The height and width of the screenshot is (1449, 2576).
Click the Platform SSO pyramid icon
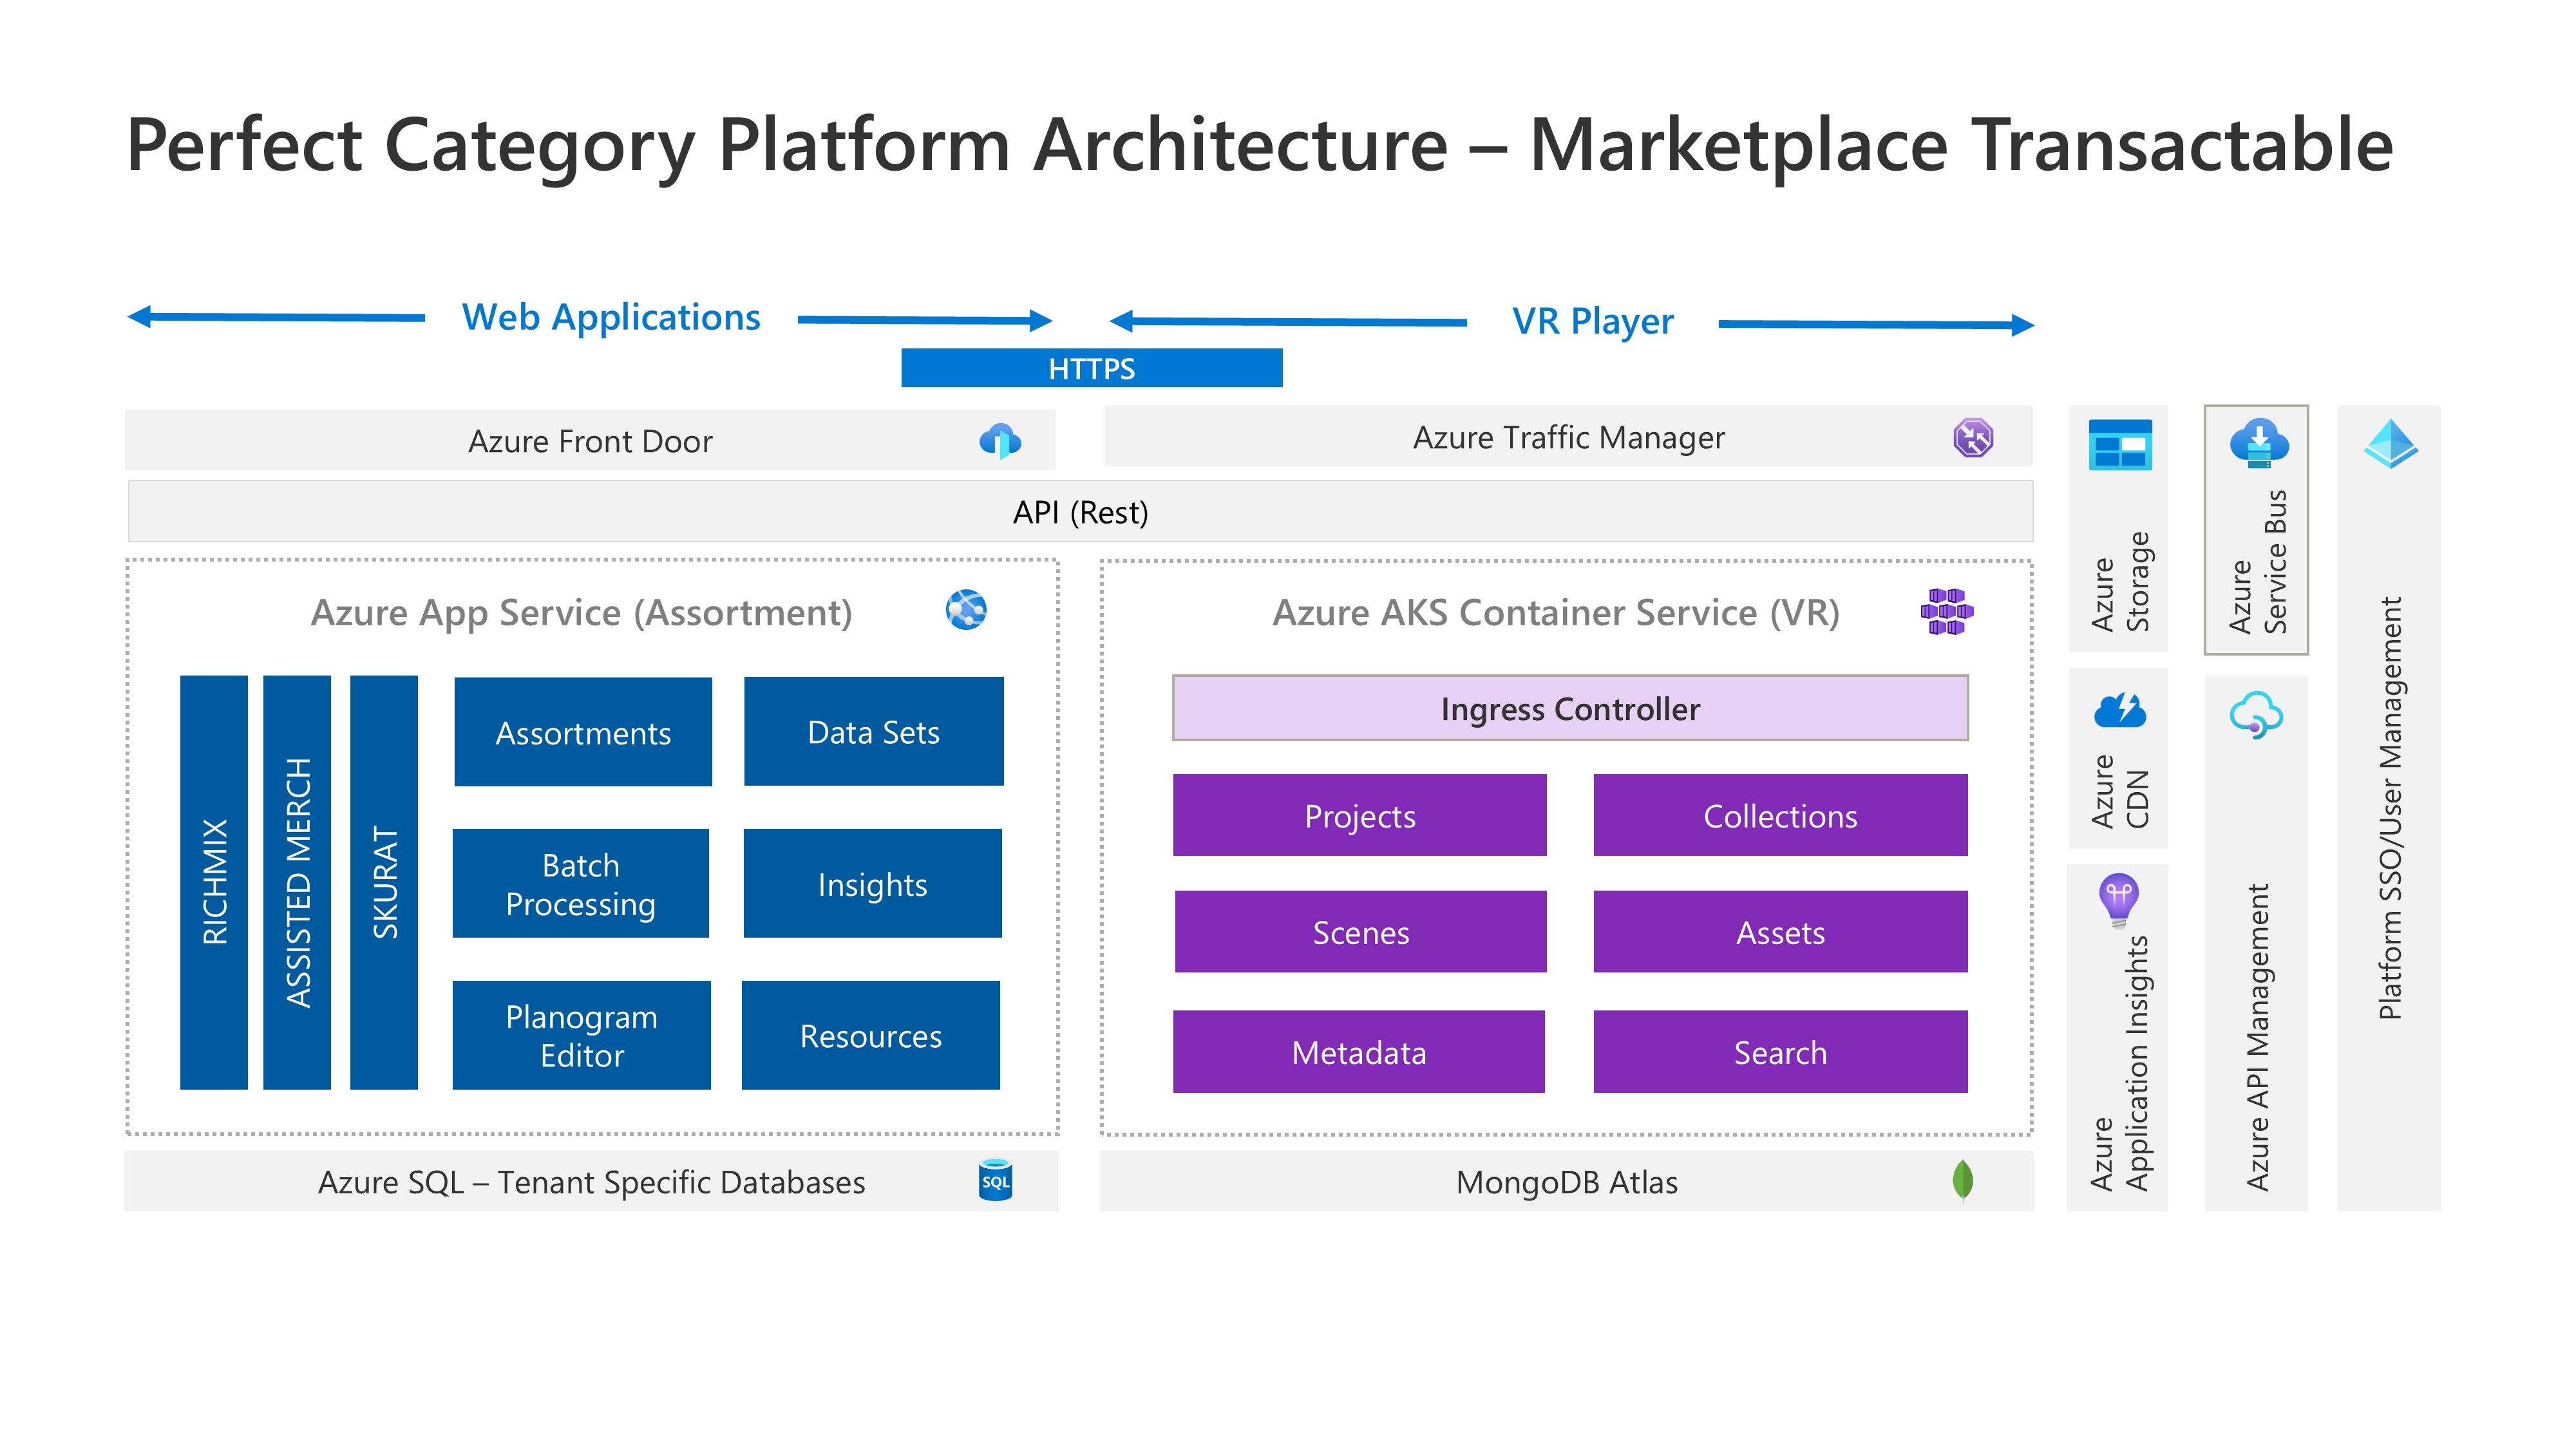pos(2390,444)
